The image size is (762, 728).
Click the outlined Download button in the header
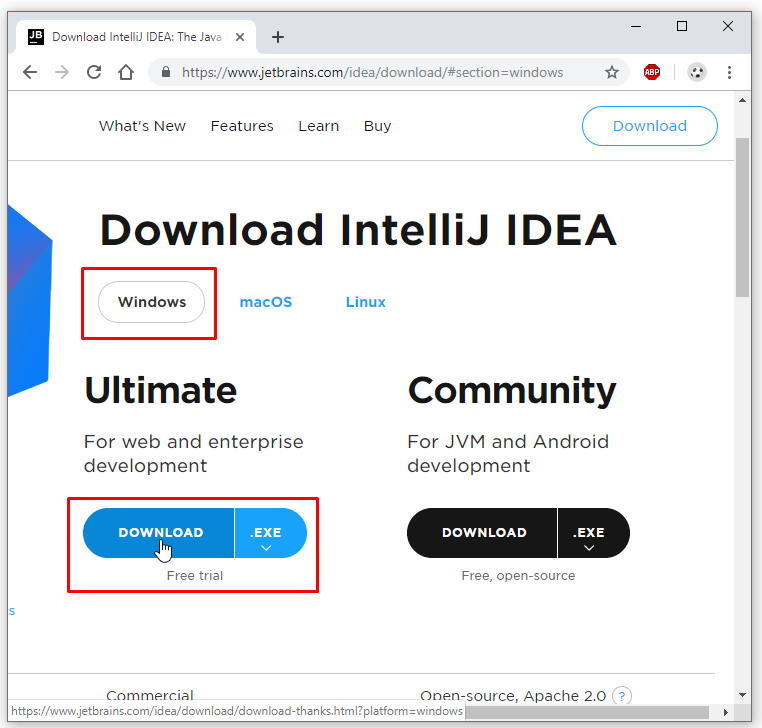(649, 126)
